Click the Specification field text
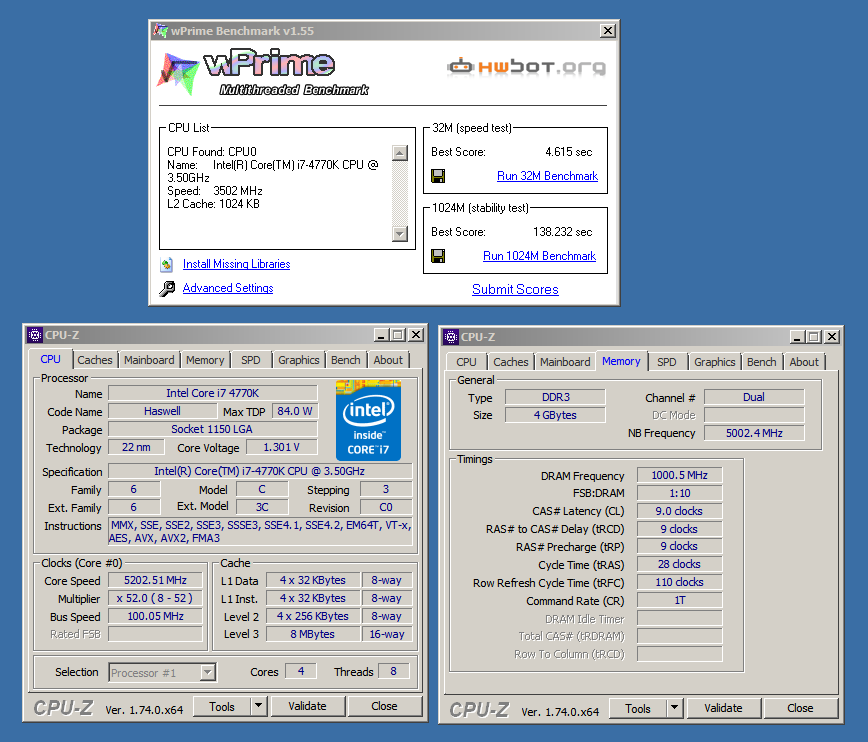 260,471
